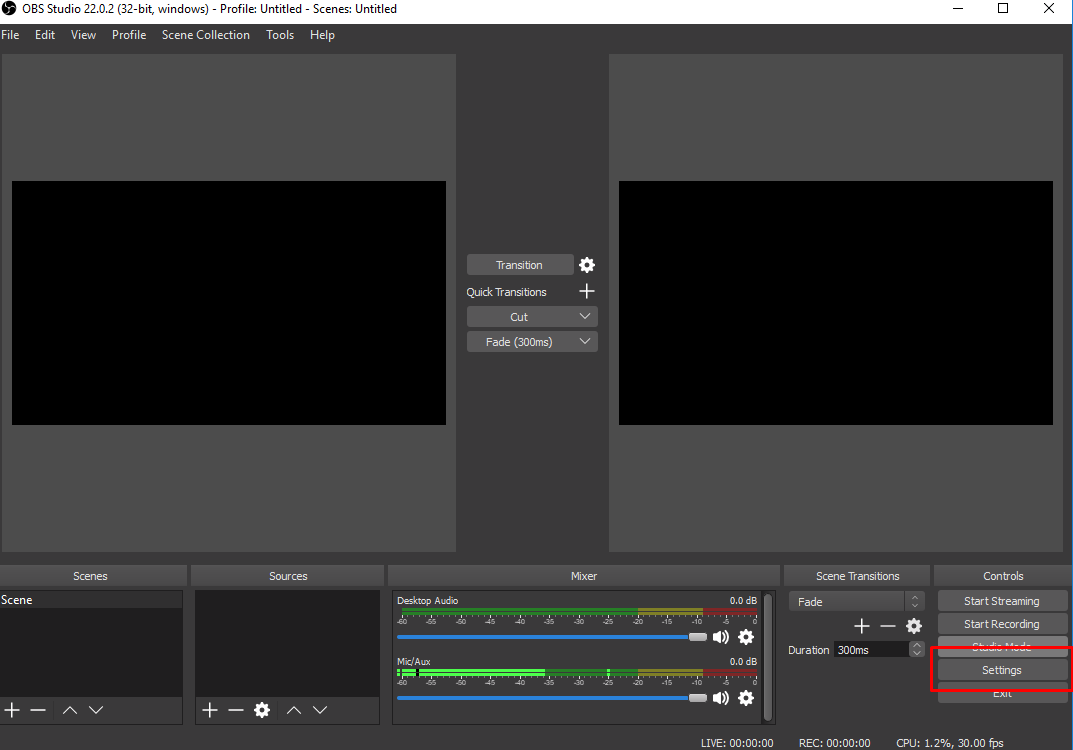
Task: Open Mic/Aux settings gear
Action: [x=746, y=698]
